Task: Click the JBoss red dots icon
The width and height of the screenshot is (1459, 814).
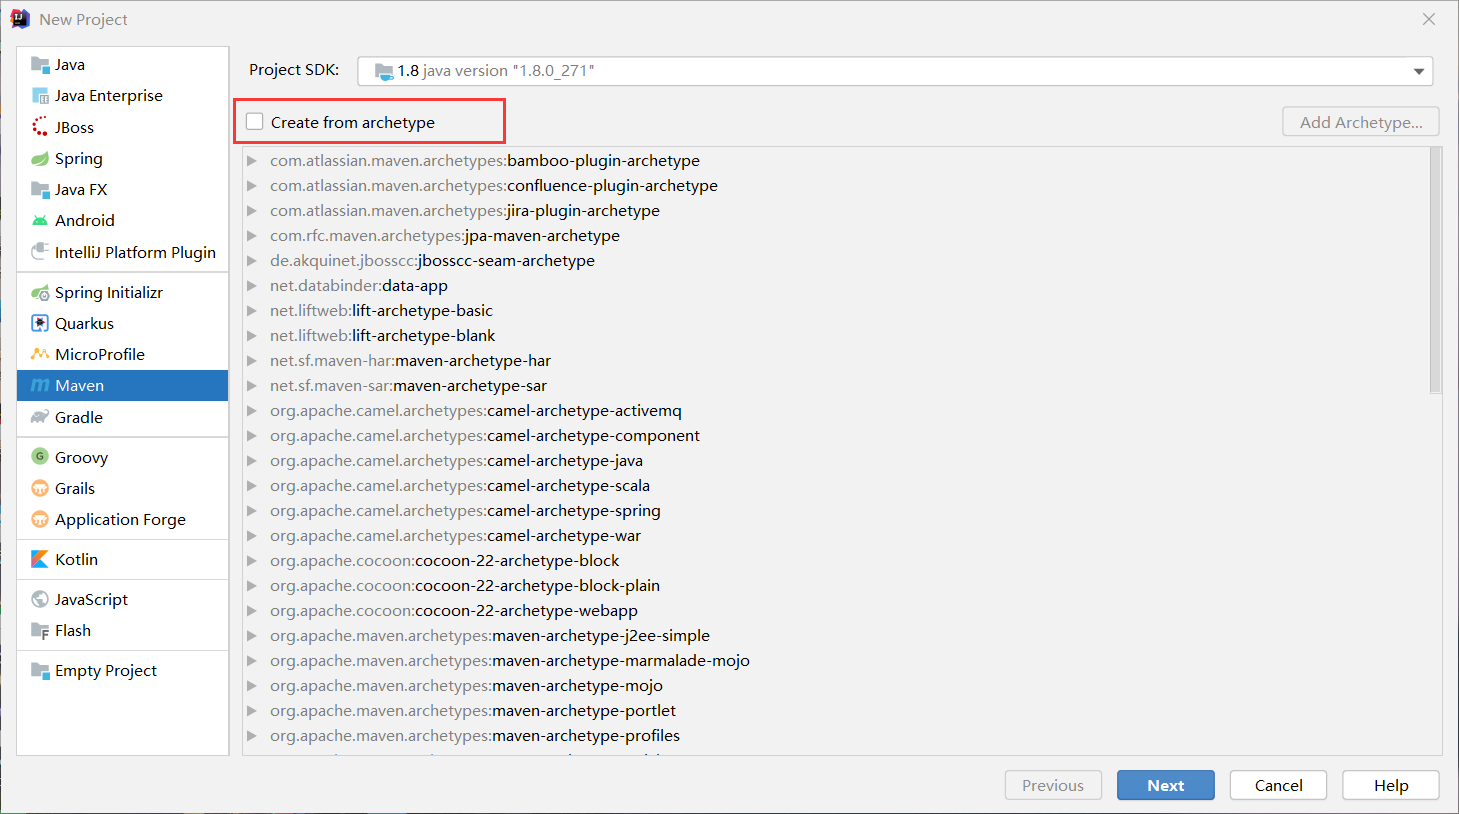Action: tap(40, 127)
